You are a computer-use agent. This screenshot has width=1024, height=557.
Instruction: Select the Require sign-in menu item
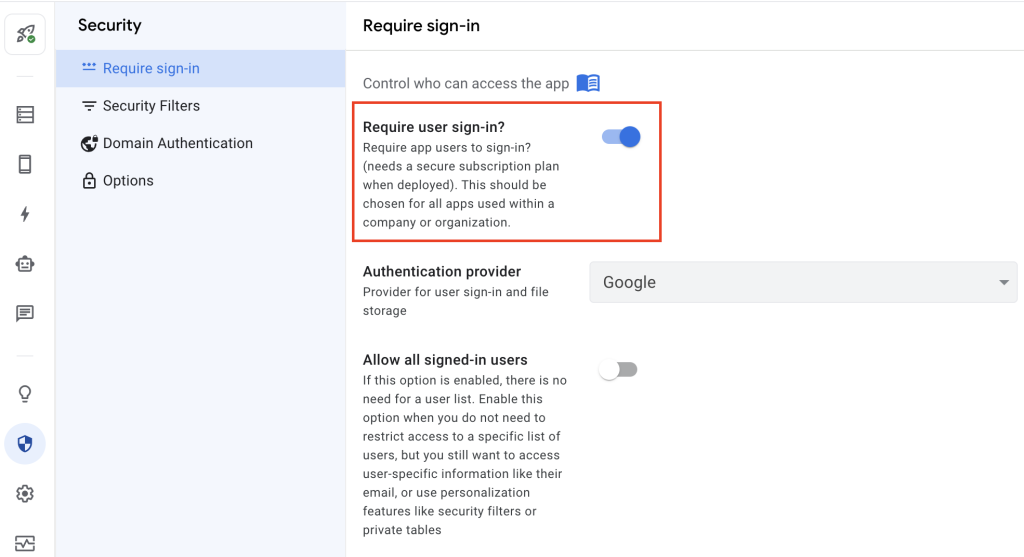tap(150, 68)
